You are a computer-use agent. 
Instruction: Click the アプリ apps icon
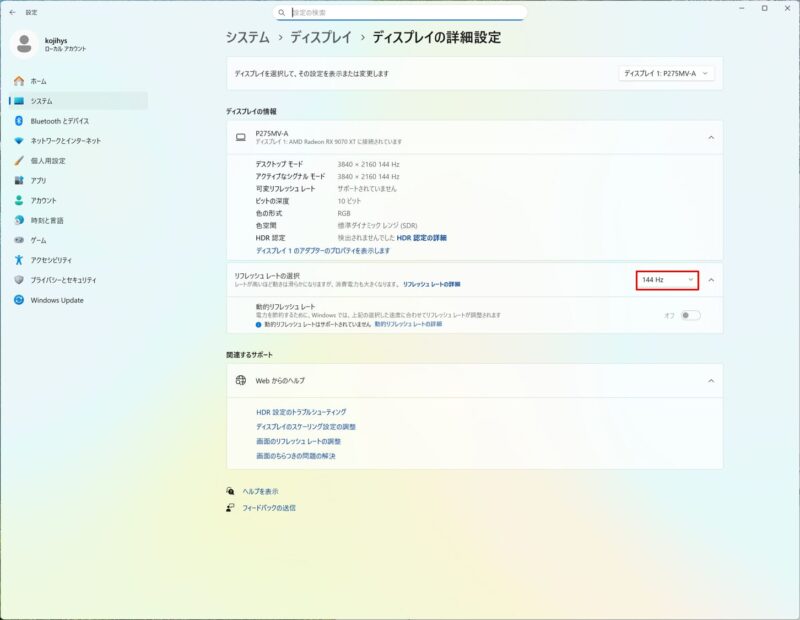(x=19, y=181)
